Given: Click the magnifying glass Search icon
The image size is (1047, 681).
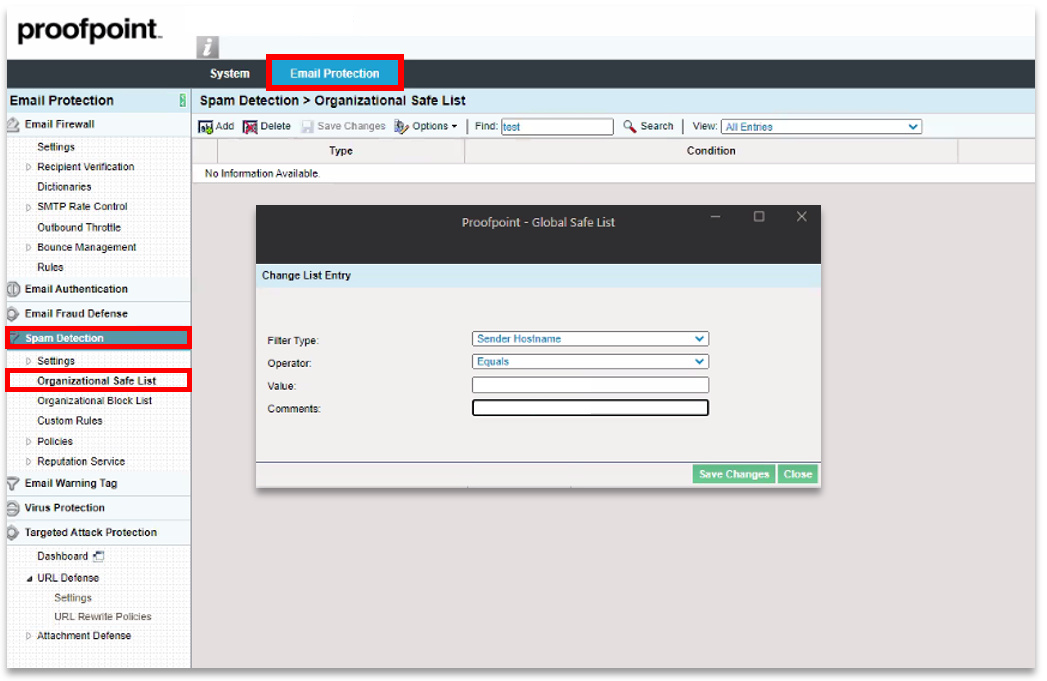Looking at the screenshot, I should (628, 126).
